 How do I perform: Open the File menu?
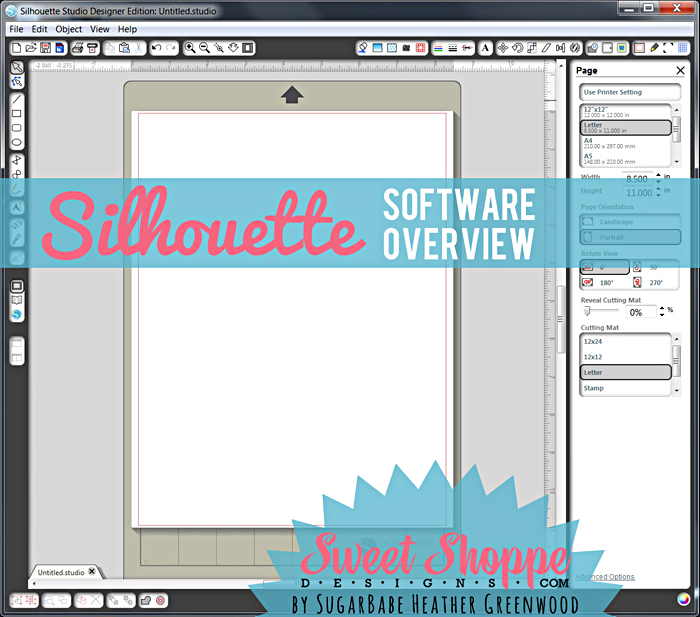click(x=16, y=29)
